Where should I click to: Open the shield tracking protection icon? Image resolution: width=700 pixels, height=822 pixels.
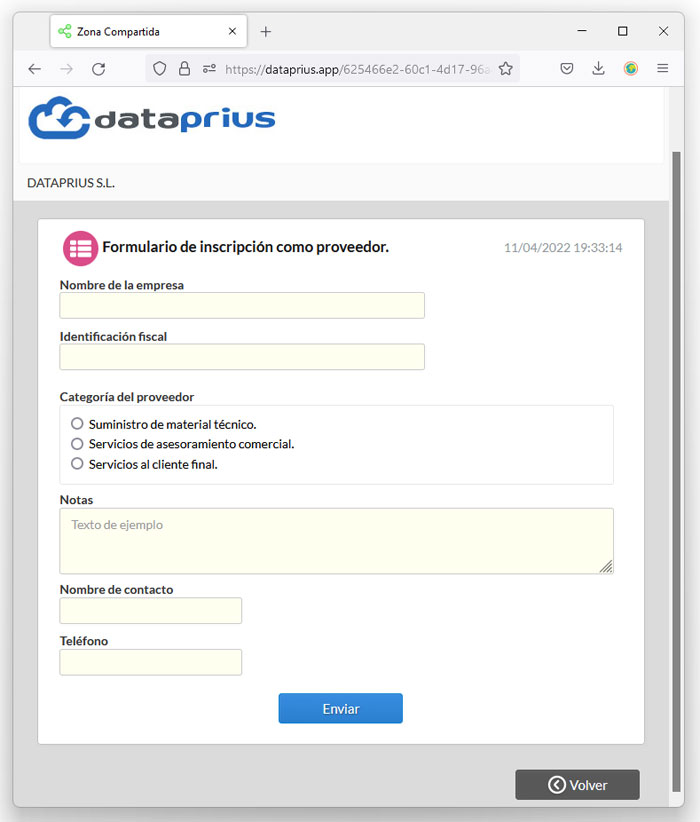[159, 69]
